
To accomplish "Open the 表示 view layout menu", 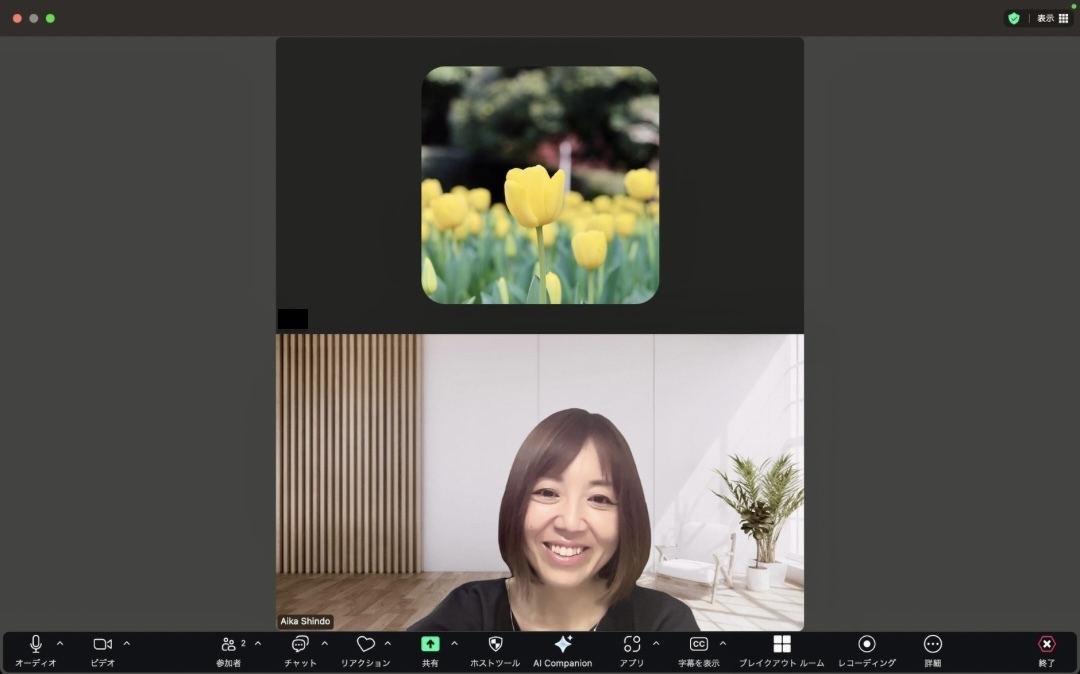I will (1053, 19).
